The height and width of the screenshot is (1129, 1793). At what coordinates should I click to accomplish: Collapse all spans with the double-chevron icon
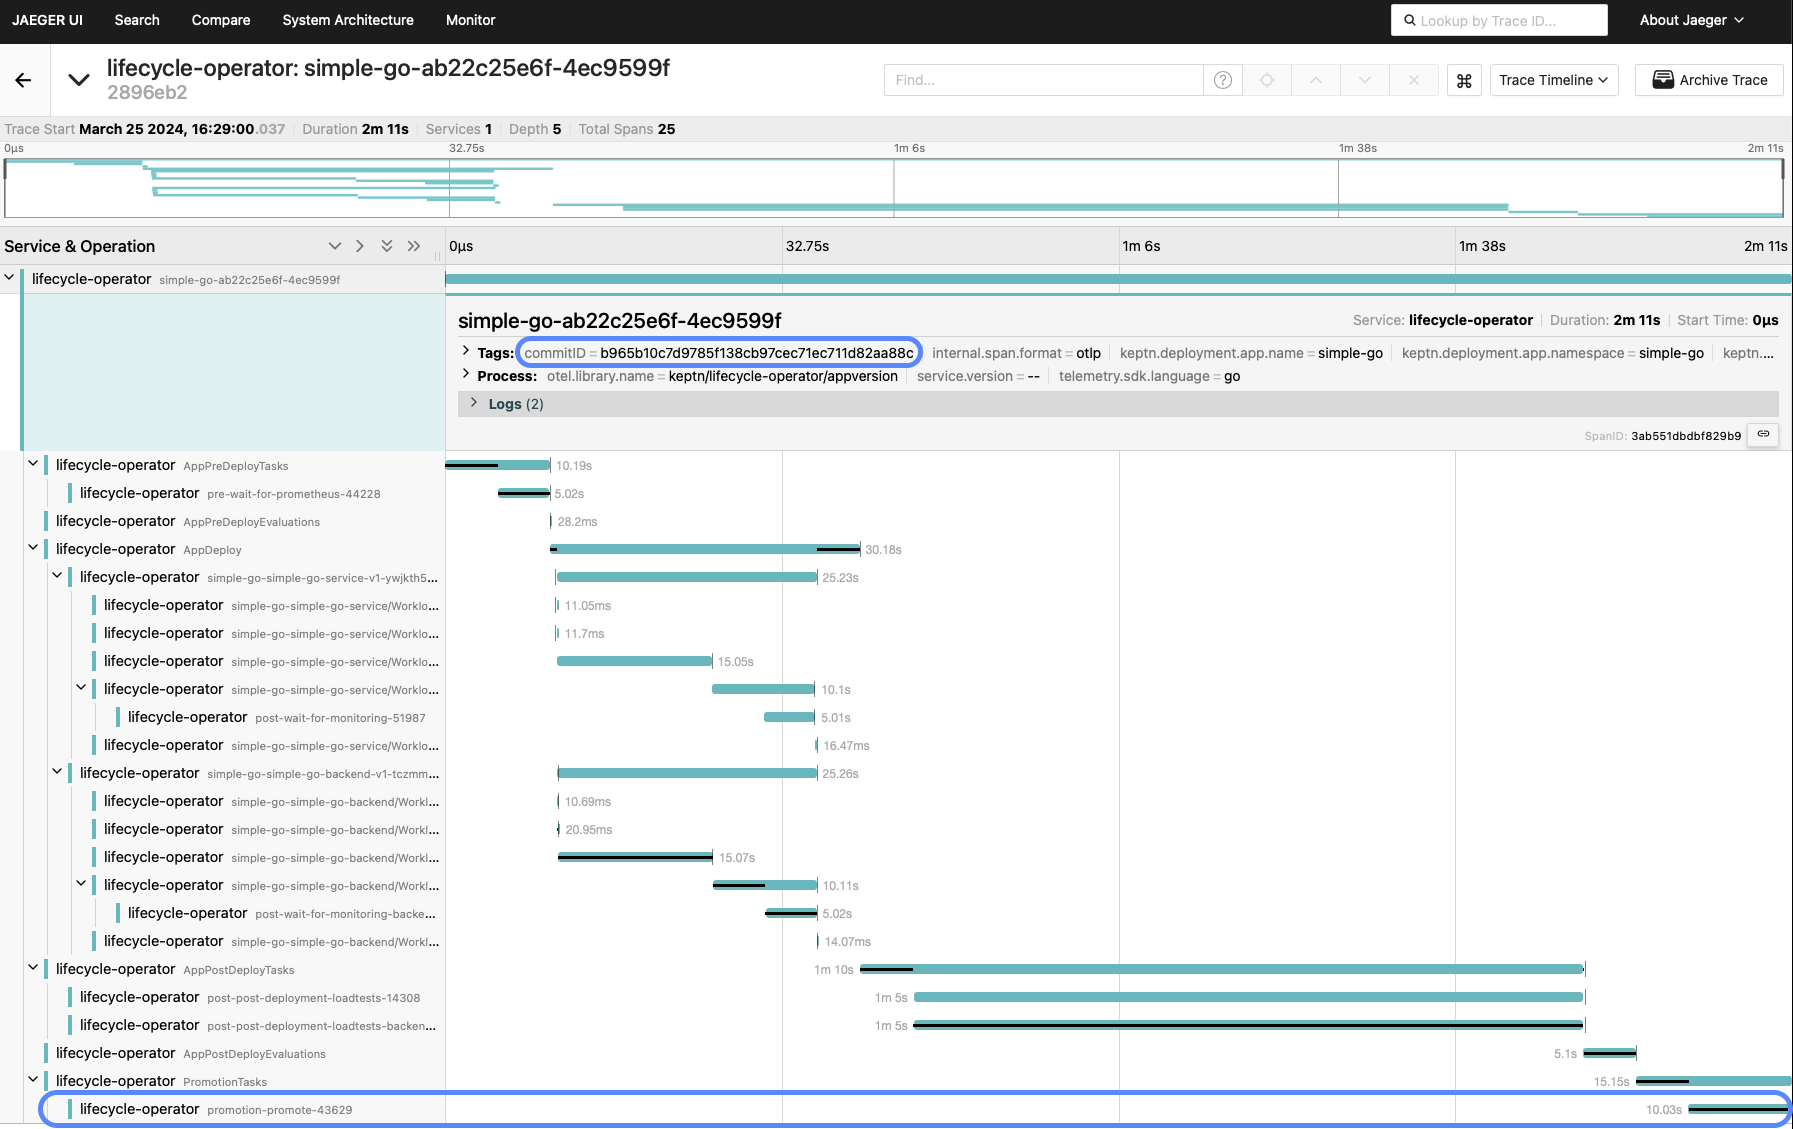pos(387,245)
